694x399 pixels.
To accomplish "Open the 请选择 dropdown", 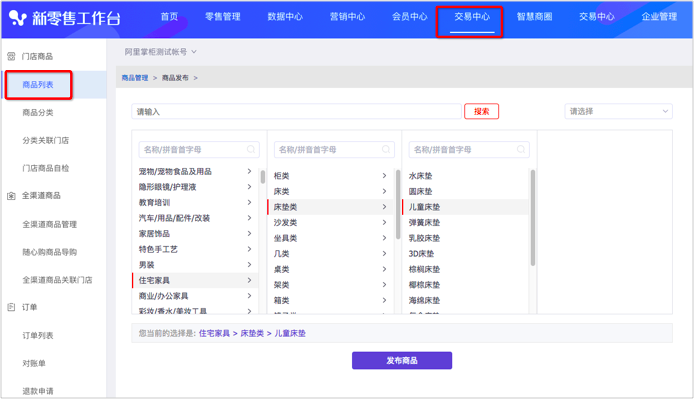I will pos(618,111).
